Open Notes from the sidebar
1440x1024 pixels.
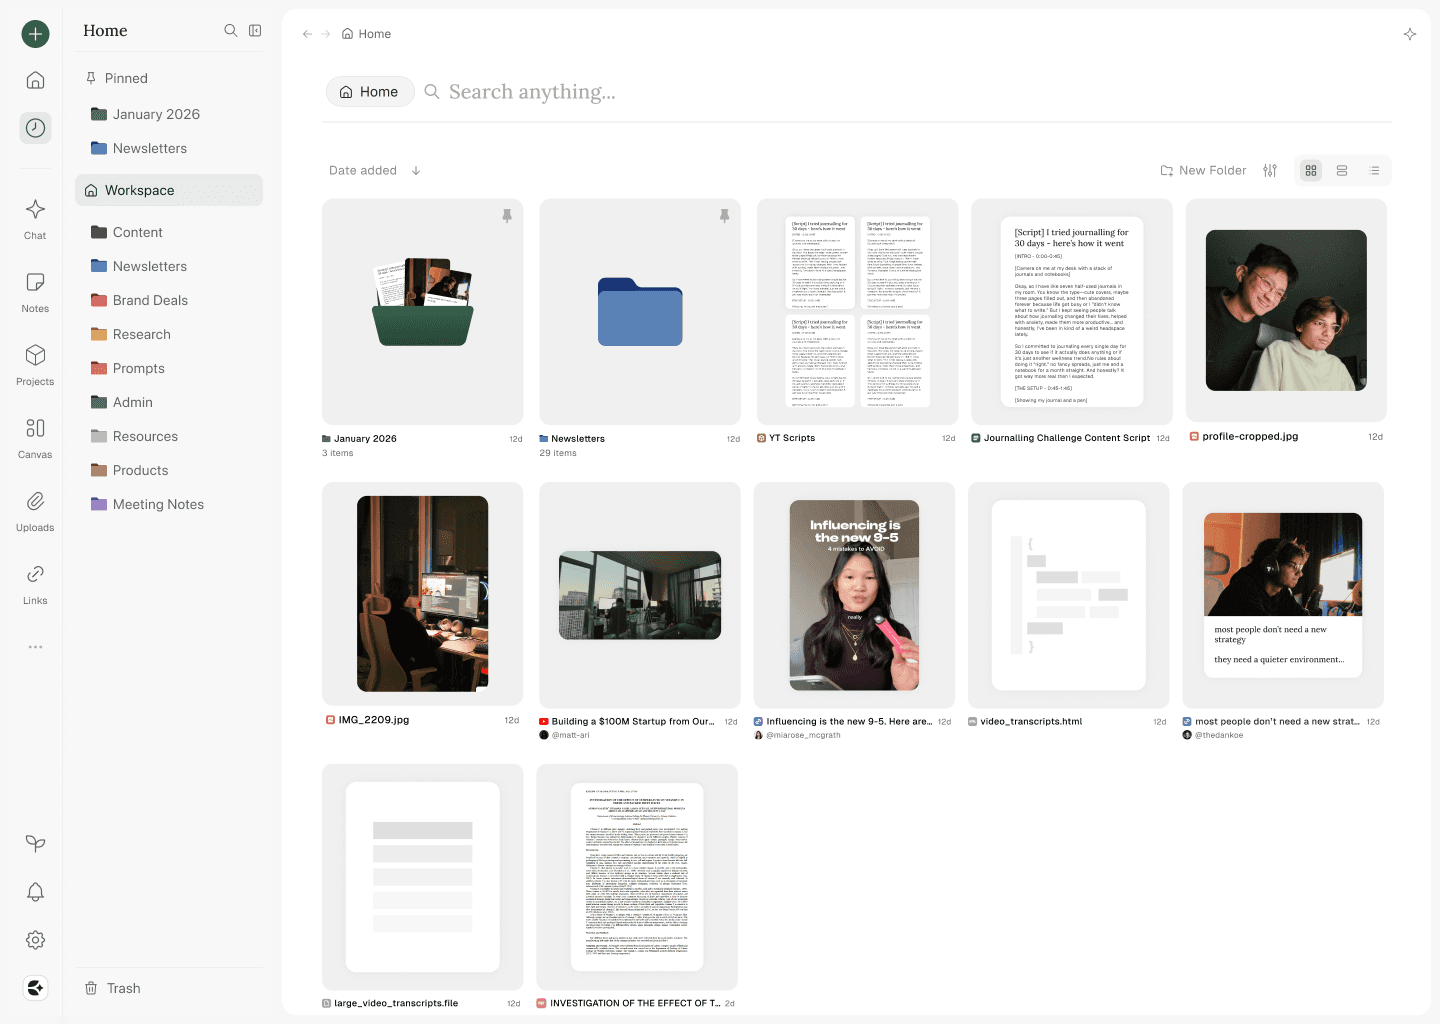(35, 291)
